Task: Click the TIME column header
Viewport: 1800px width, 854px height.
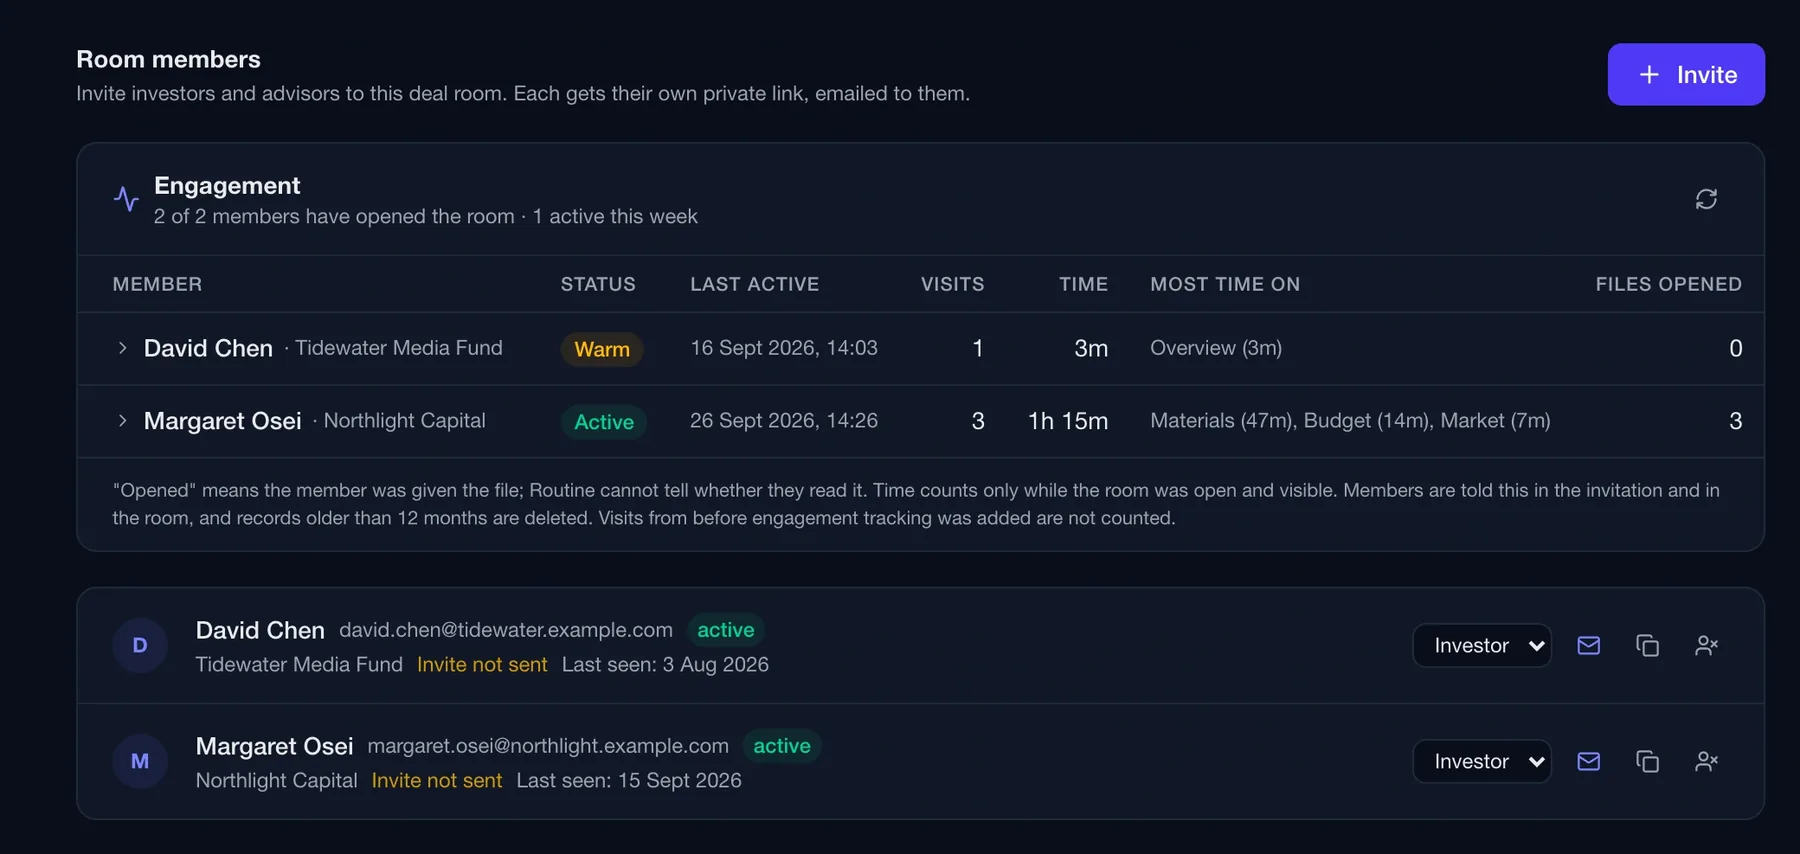Action: tap(1083, 284)
